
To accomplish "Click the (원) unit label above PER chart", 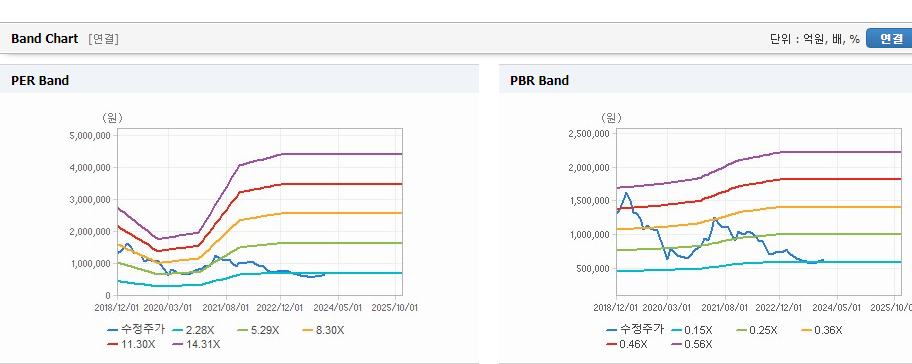I will [x=112, y=117].
